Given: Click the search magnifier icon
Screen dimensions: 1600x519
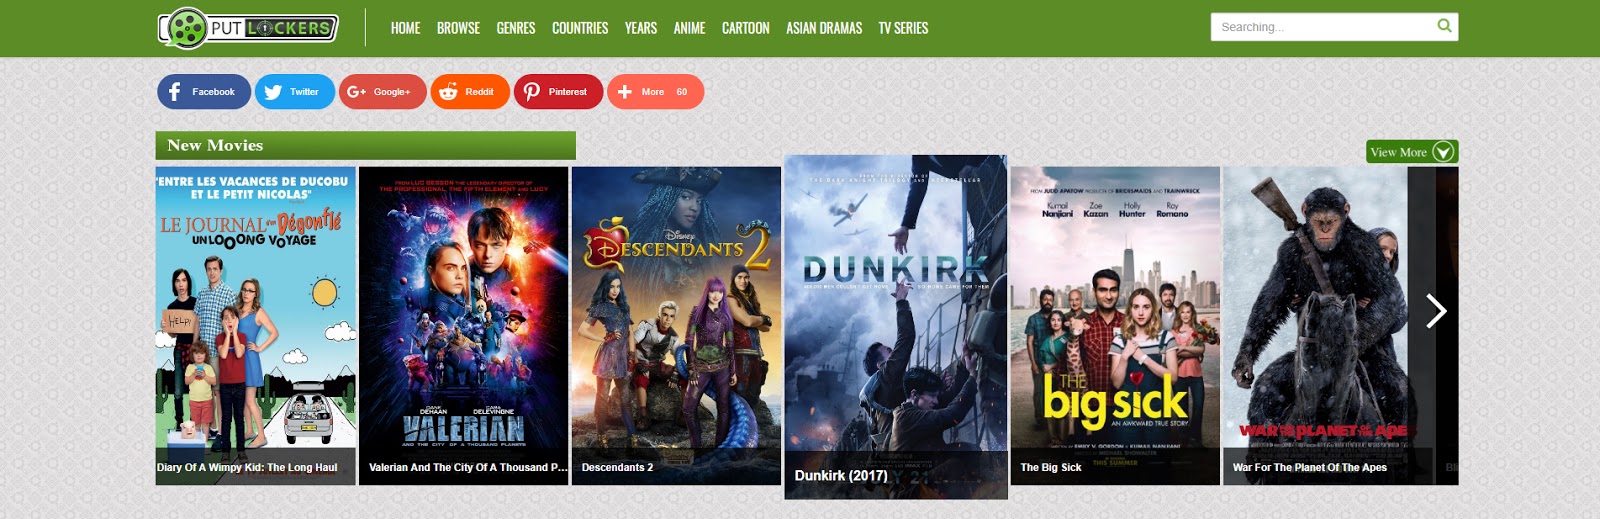Looking at the screenshot, I should 1444,26.
